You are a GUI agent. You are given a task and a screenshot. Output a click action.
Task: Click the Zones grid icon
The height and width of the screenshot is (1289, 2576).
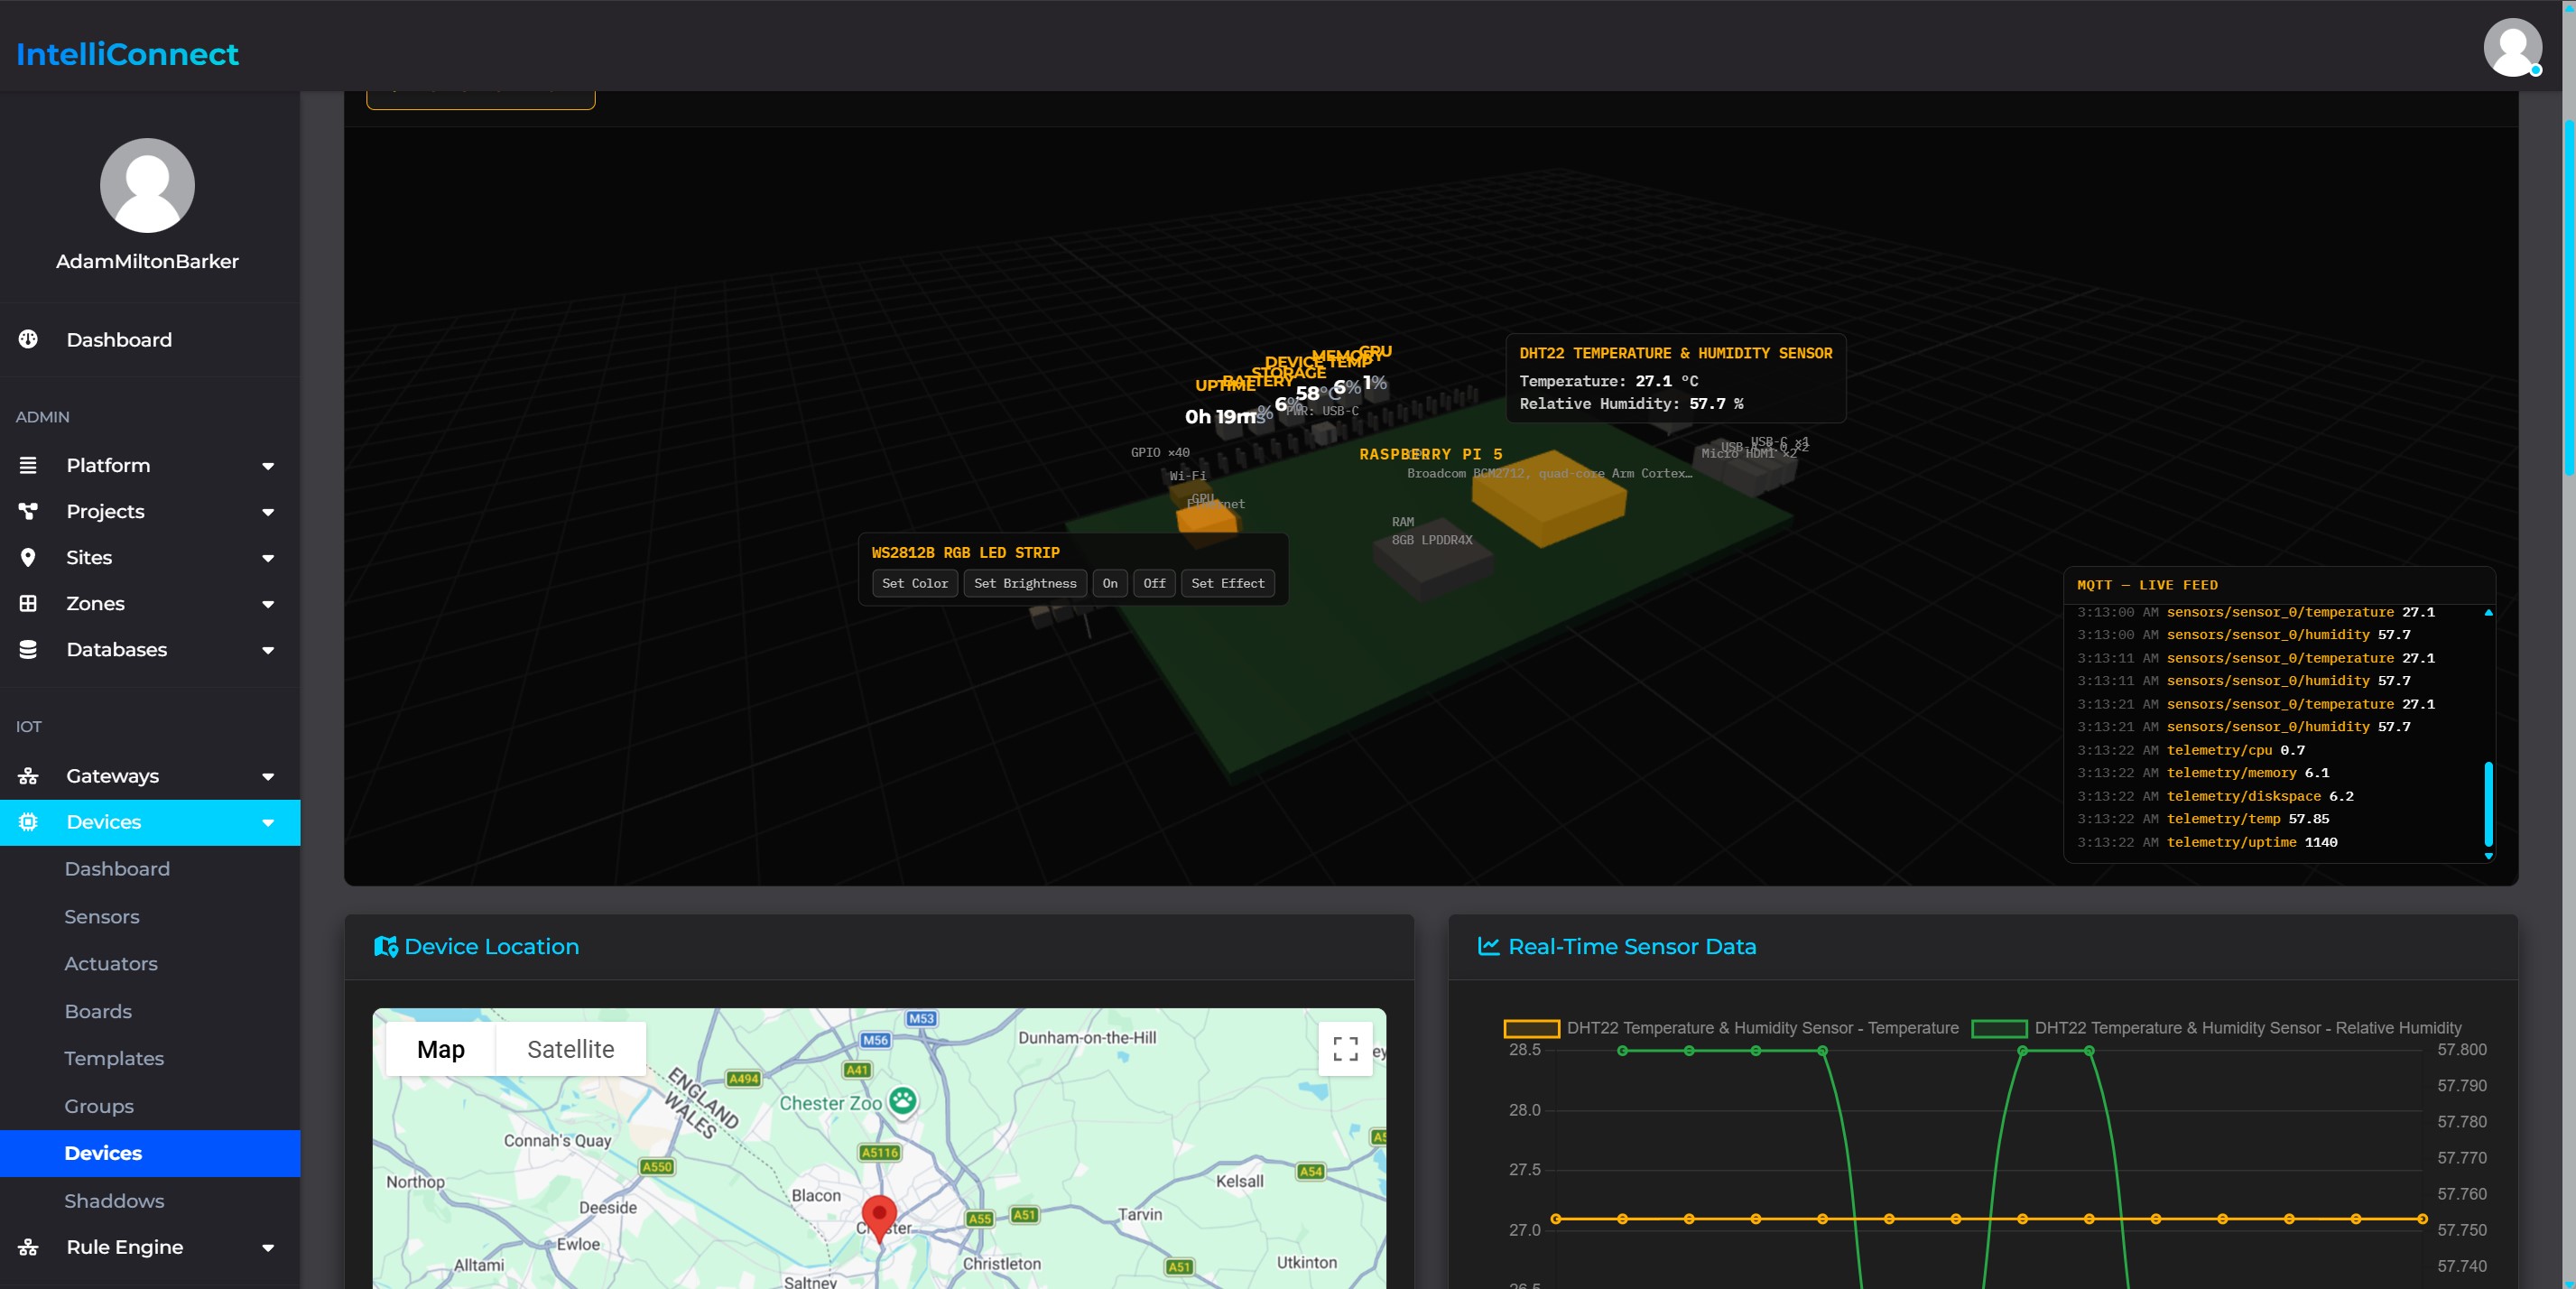(x=28, y=603)
